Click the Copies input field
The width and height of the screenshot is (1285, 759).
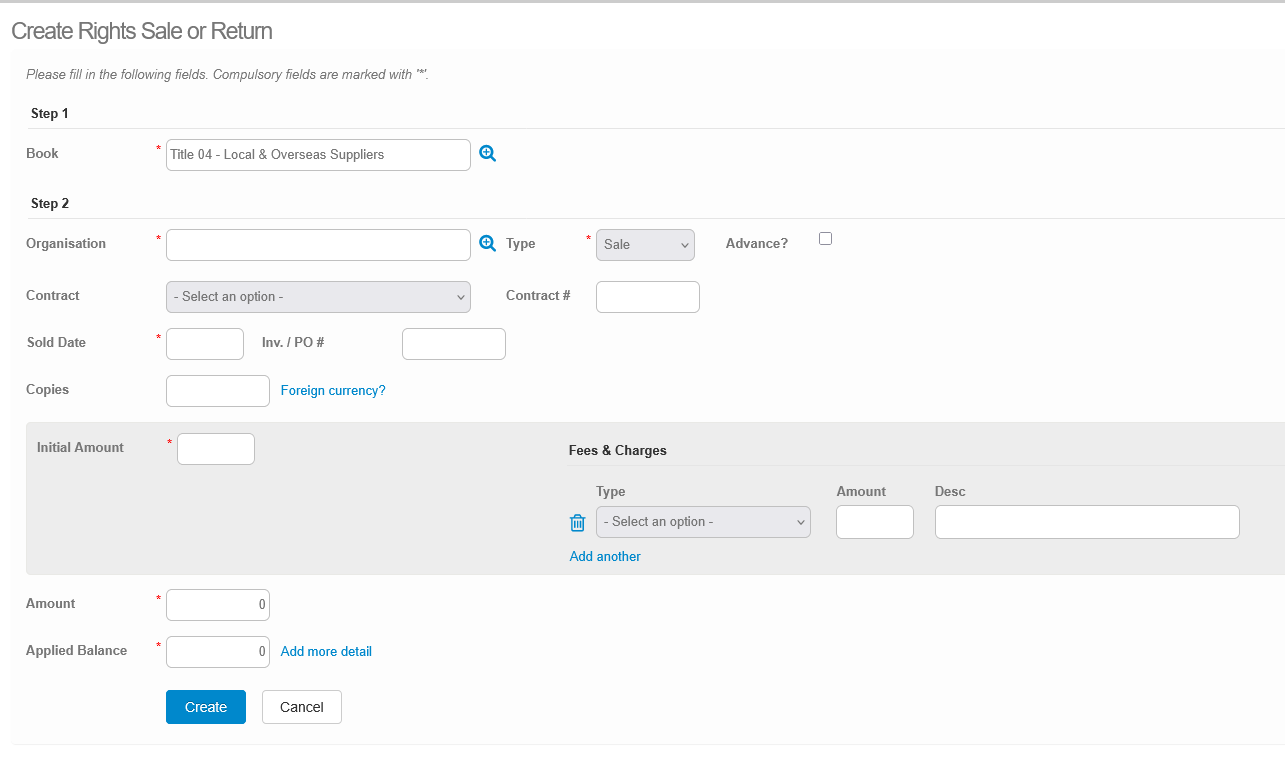(218, 391)
